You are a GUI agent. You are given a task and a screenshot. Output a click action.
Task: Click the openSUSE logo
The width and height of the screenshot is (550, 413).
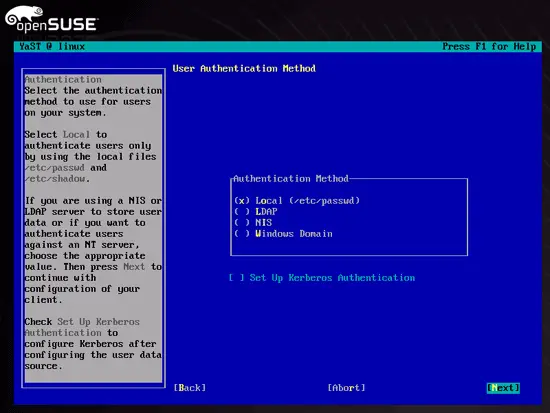51,20
